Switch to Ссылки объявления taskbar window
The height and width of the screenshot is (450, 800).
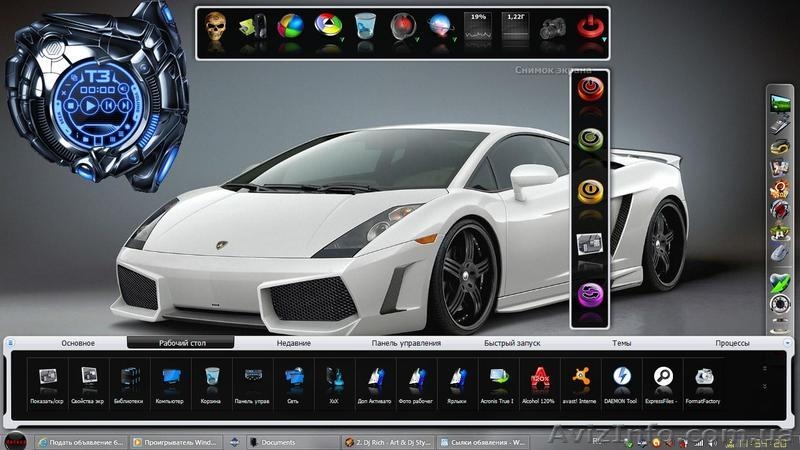[483, 442]
